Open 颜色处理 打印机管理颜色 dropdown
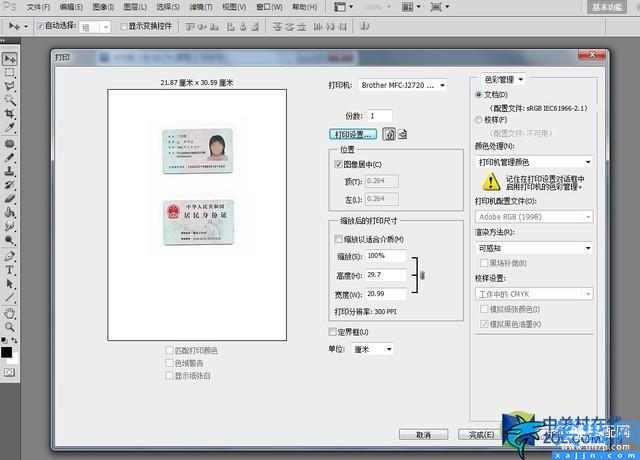This screenshot has width=640, height=460. coord(534,162)
